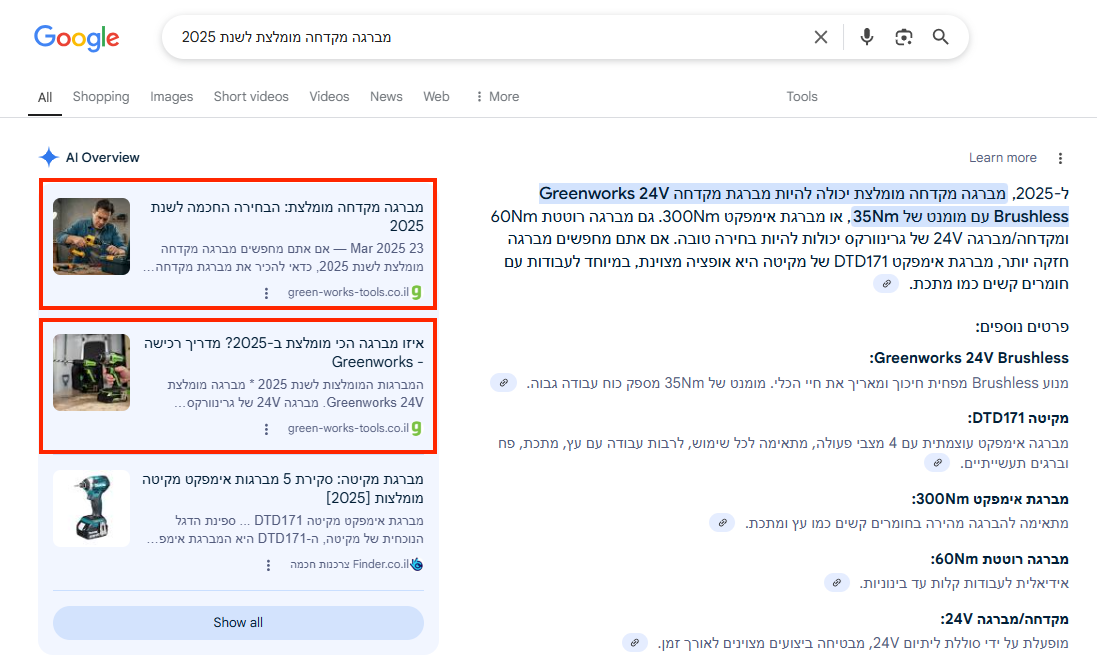Screen dimensions: 1097x670
Task: Open citation link after first summary paragraph
Action: pyautogui.click(x=886, y=284)
